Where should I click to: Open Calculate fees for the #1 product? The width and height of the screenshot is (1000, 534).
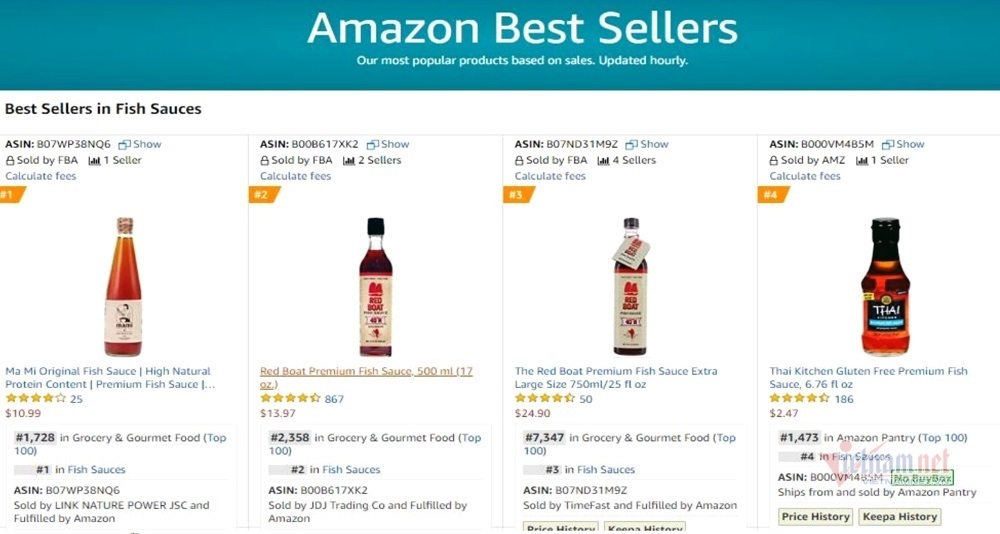point(41,176)
